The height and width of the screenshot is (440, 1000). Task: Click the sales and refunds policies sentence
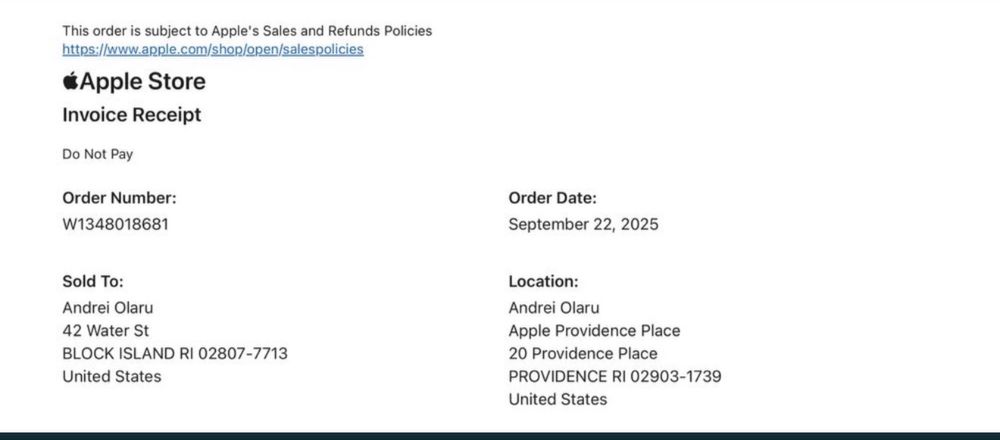tap(247, 31)
